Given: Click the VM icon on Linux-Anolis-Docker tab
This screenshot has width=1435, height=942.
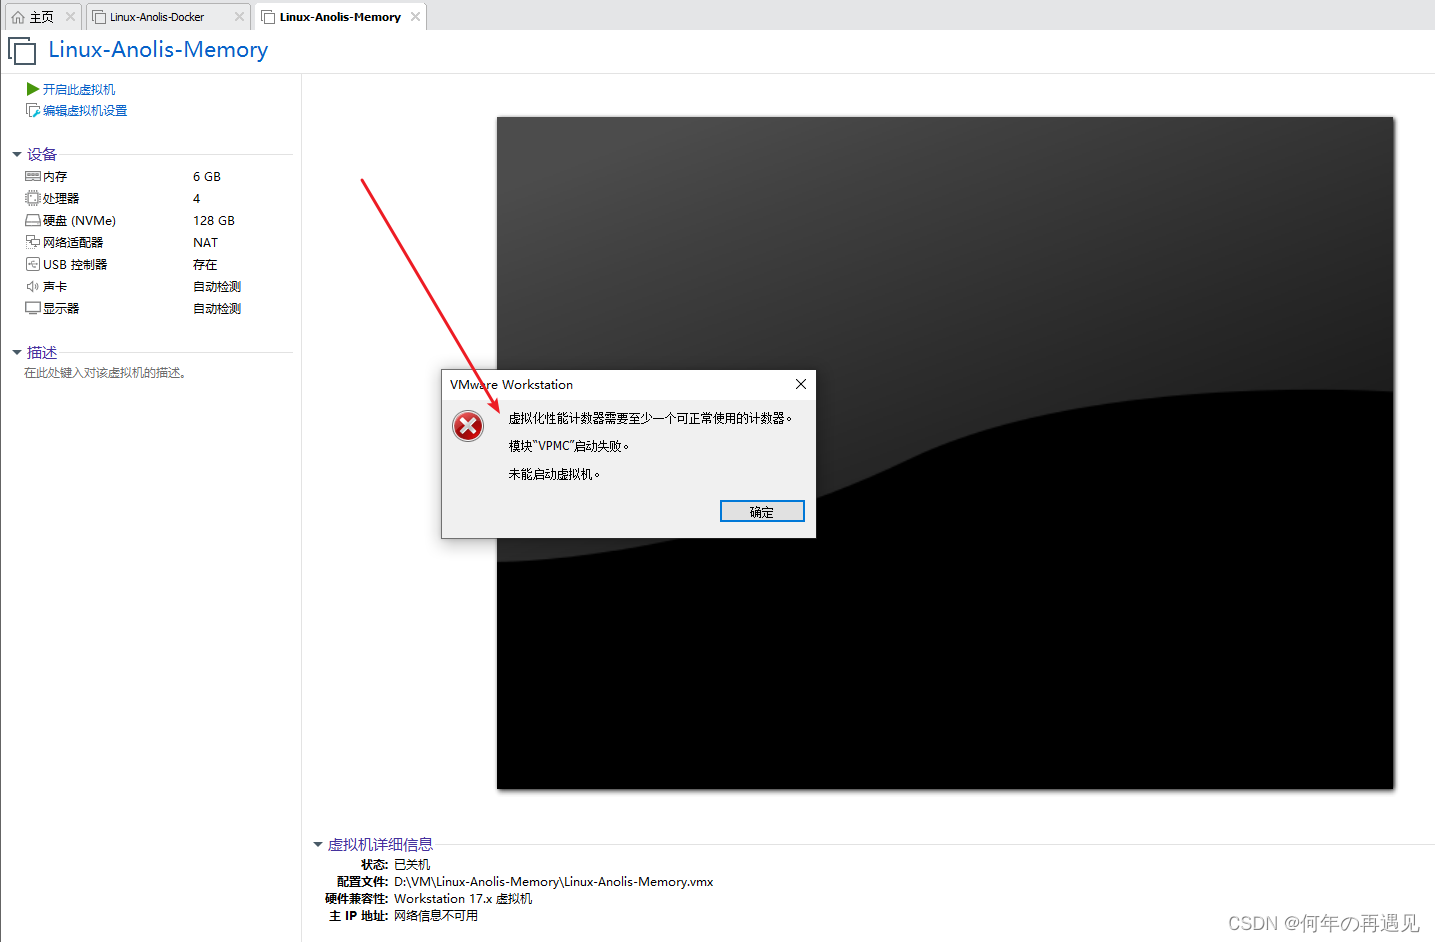Looking at the screenshot, I should click(x=99, y=17).
